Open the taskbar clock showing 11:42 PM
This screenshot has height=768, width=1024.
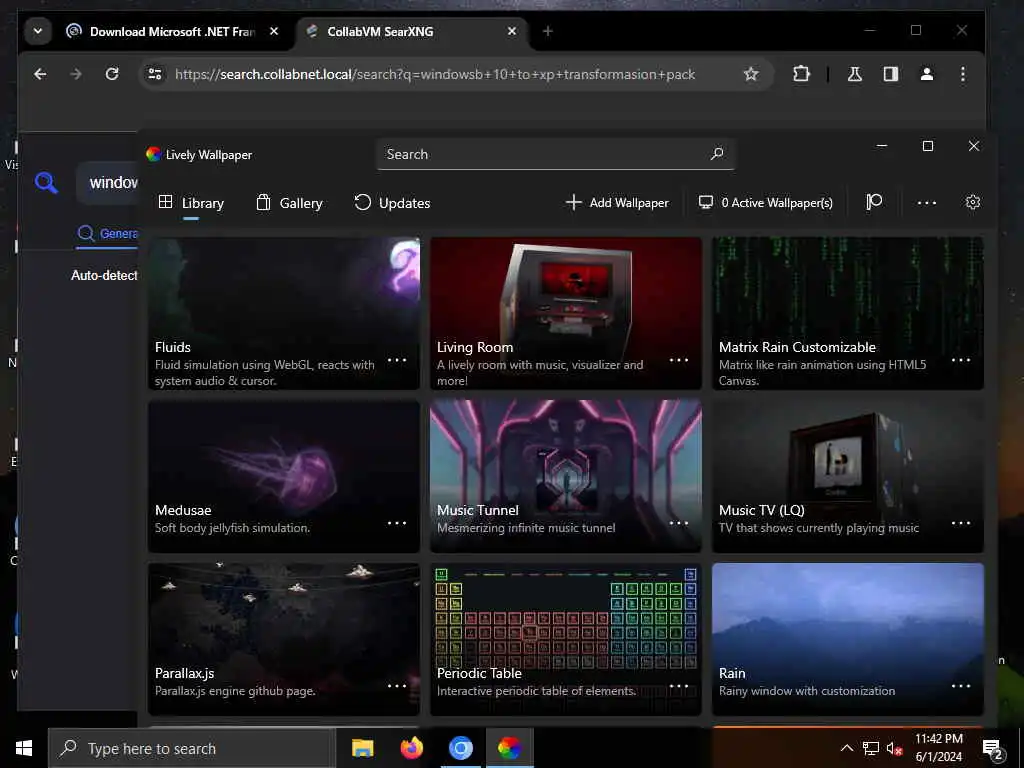click(938, 748)
